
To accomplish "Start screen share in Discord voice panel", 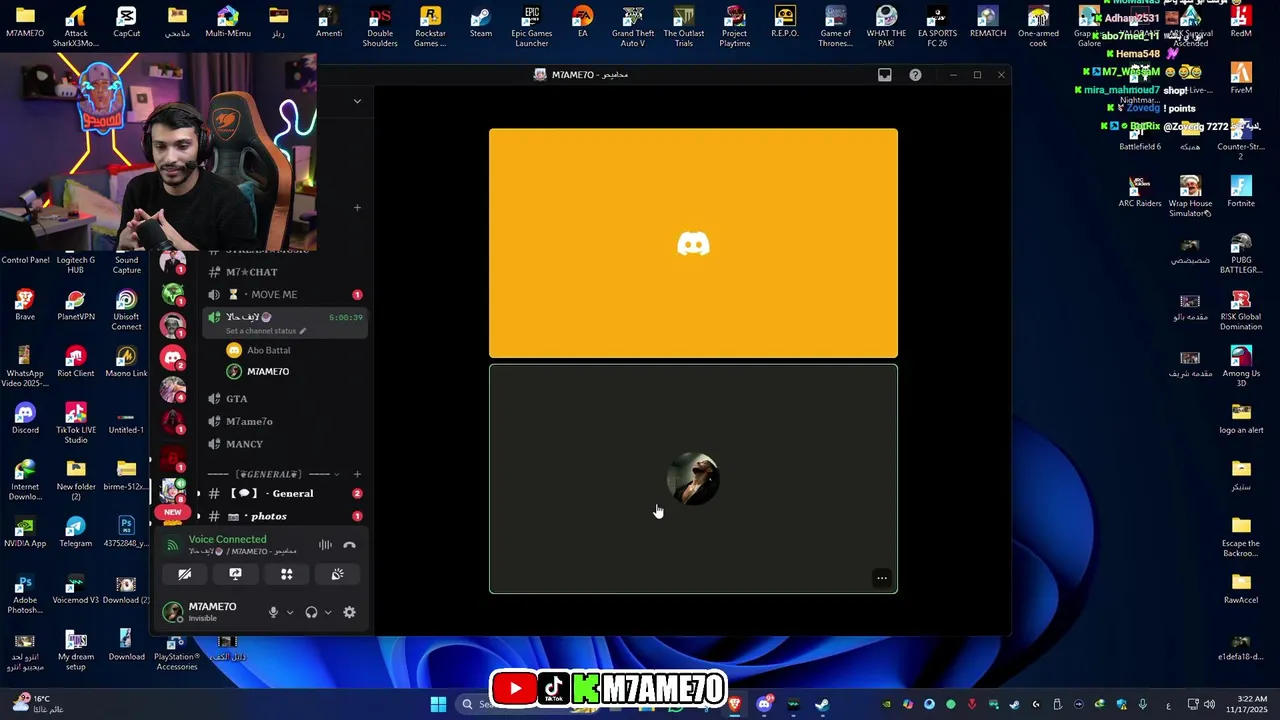I will pos(235,574).
